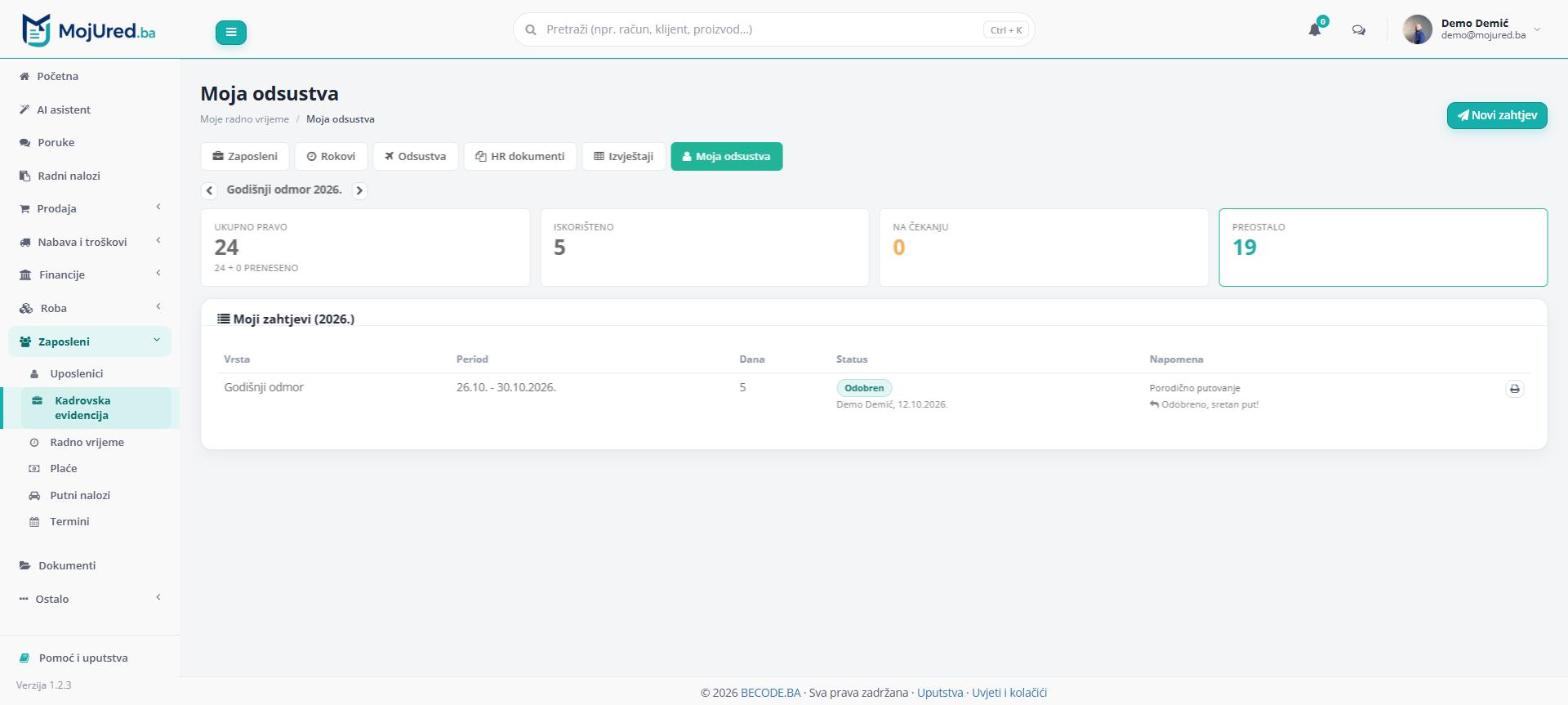Expand the Roba sidebar menu
Screen dimensions: 1568x705
coord(90,308)
